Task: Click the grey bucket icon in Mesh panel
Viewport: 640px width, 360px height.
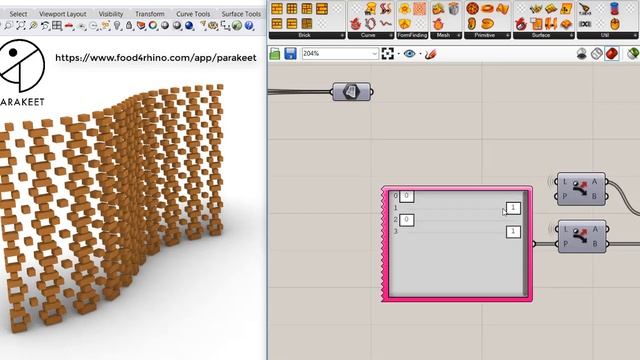Action: 453,8
